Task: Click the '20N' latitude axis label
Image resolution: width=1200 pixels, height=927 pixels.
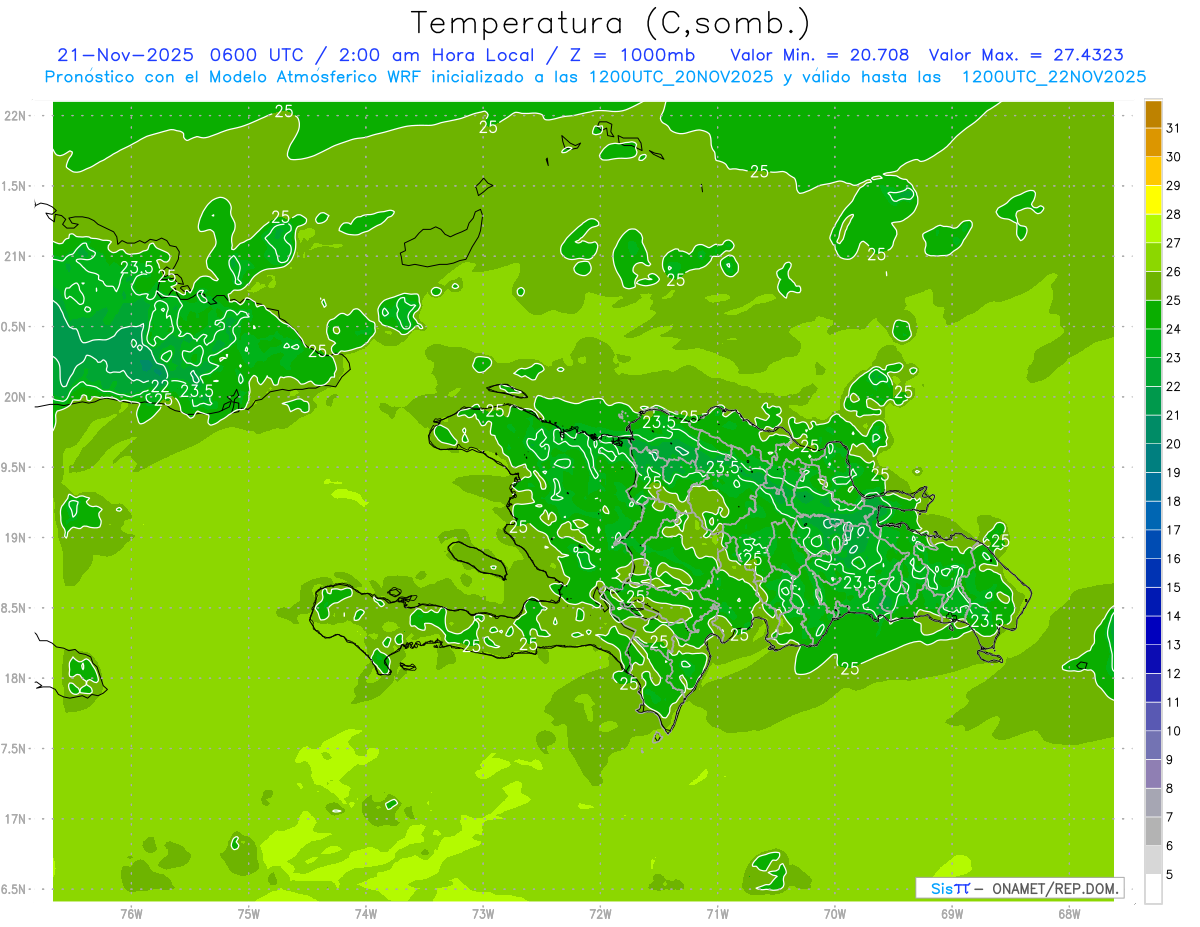Action: pos(16,397)
